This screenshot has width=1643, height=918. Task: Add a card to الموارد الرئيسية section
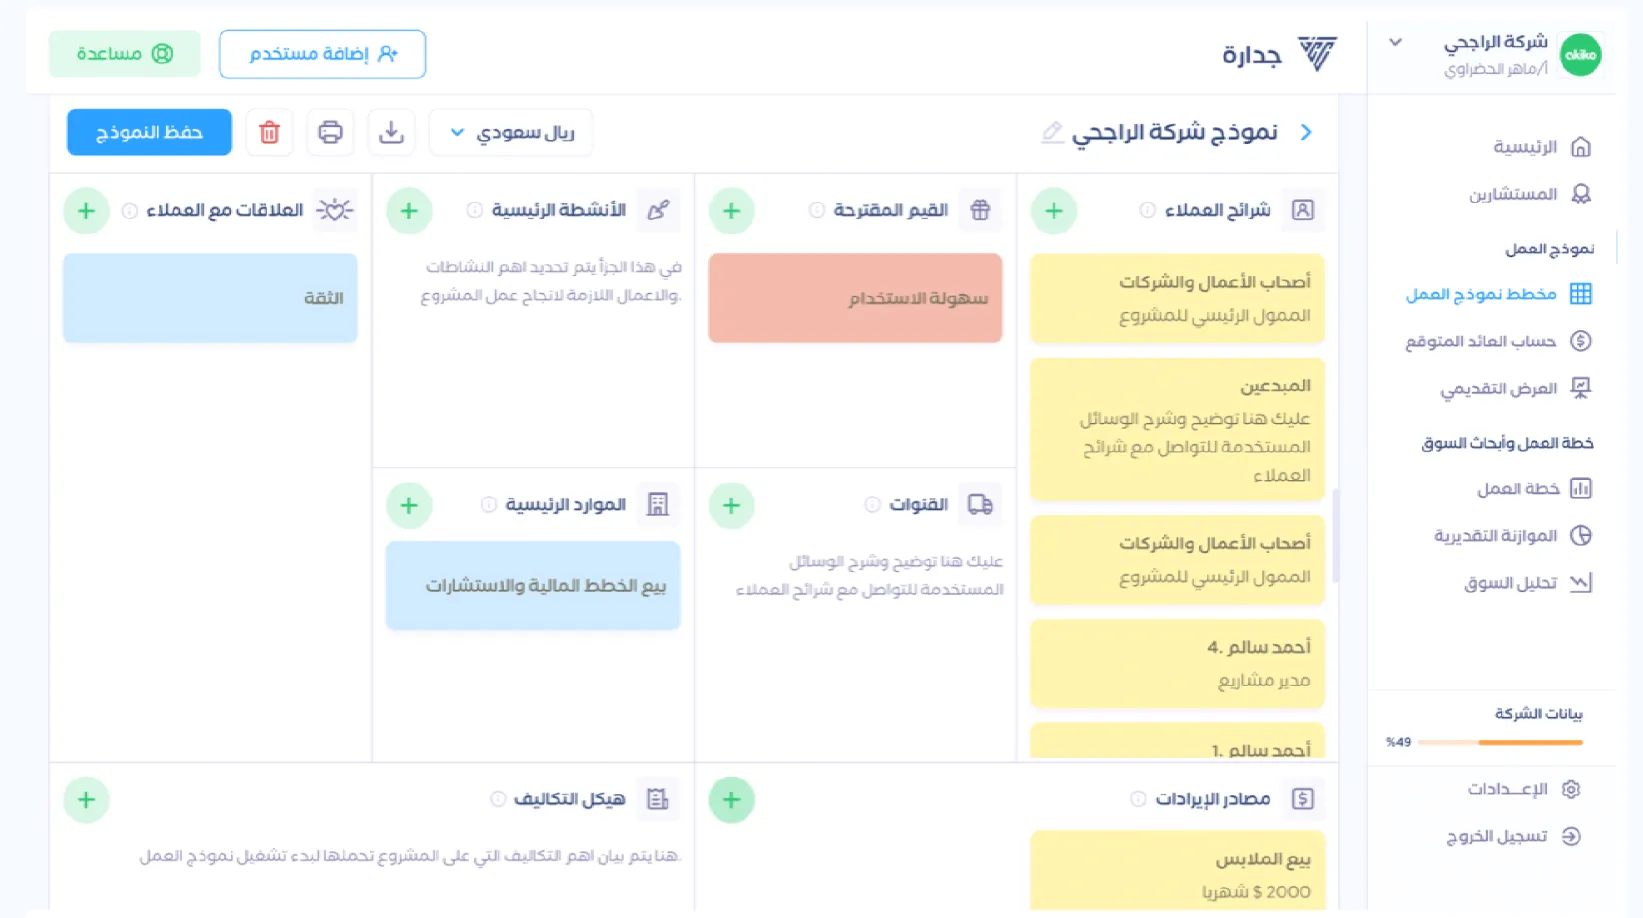click(409, 505)
